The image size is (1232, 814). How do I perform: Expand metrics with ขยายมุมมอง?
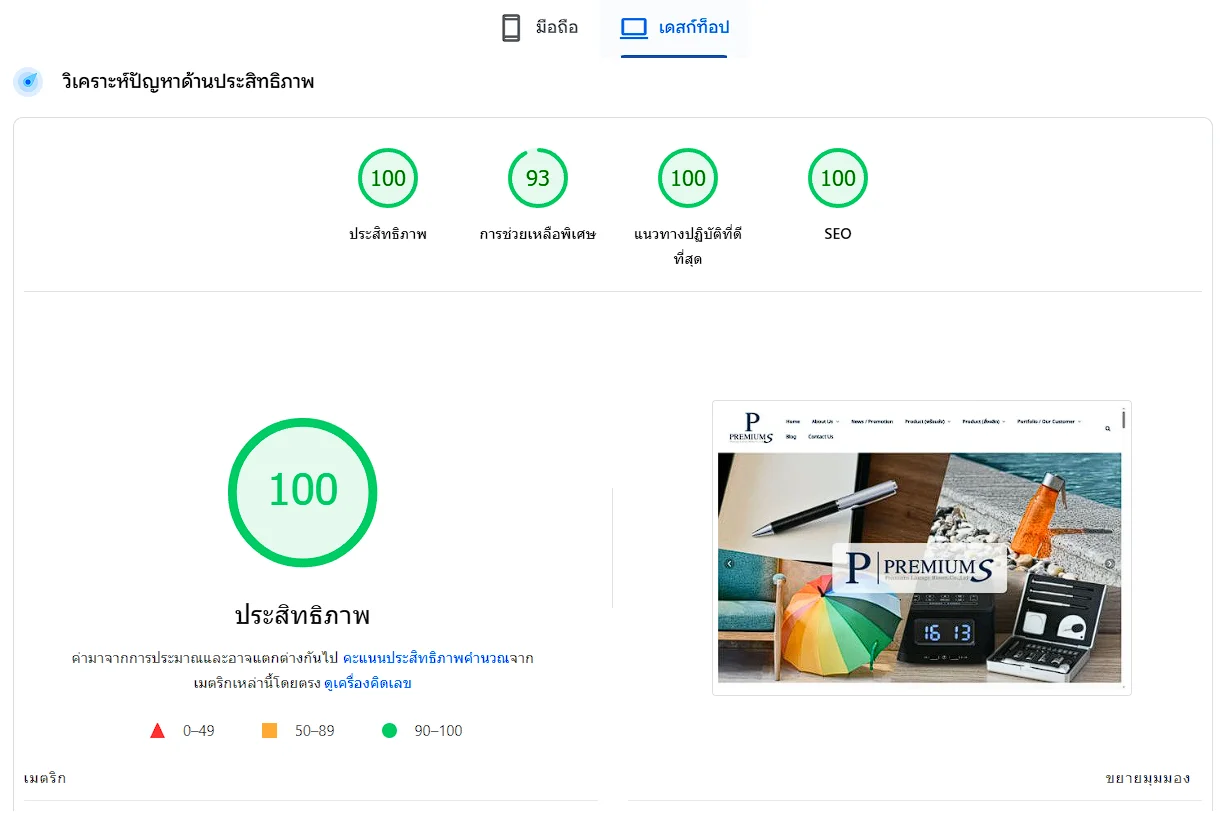(x=1147, y=778)
